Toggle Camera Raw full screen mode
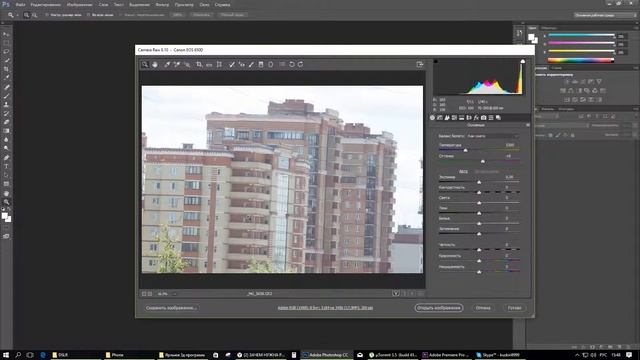This screenshot has height=360, width=640. click(x=420, y=64)
